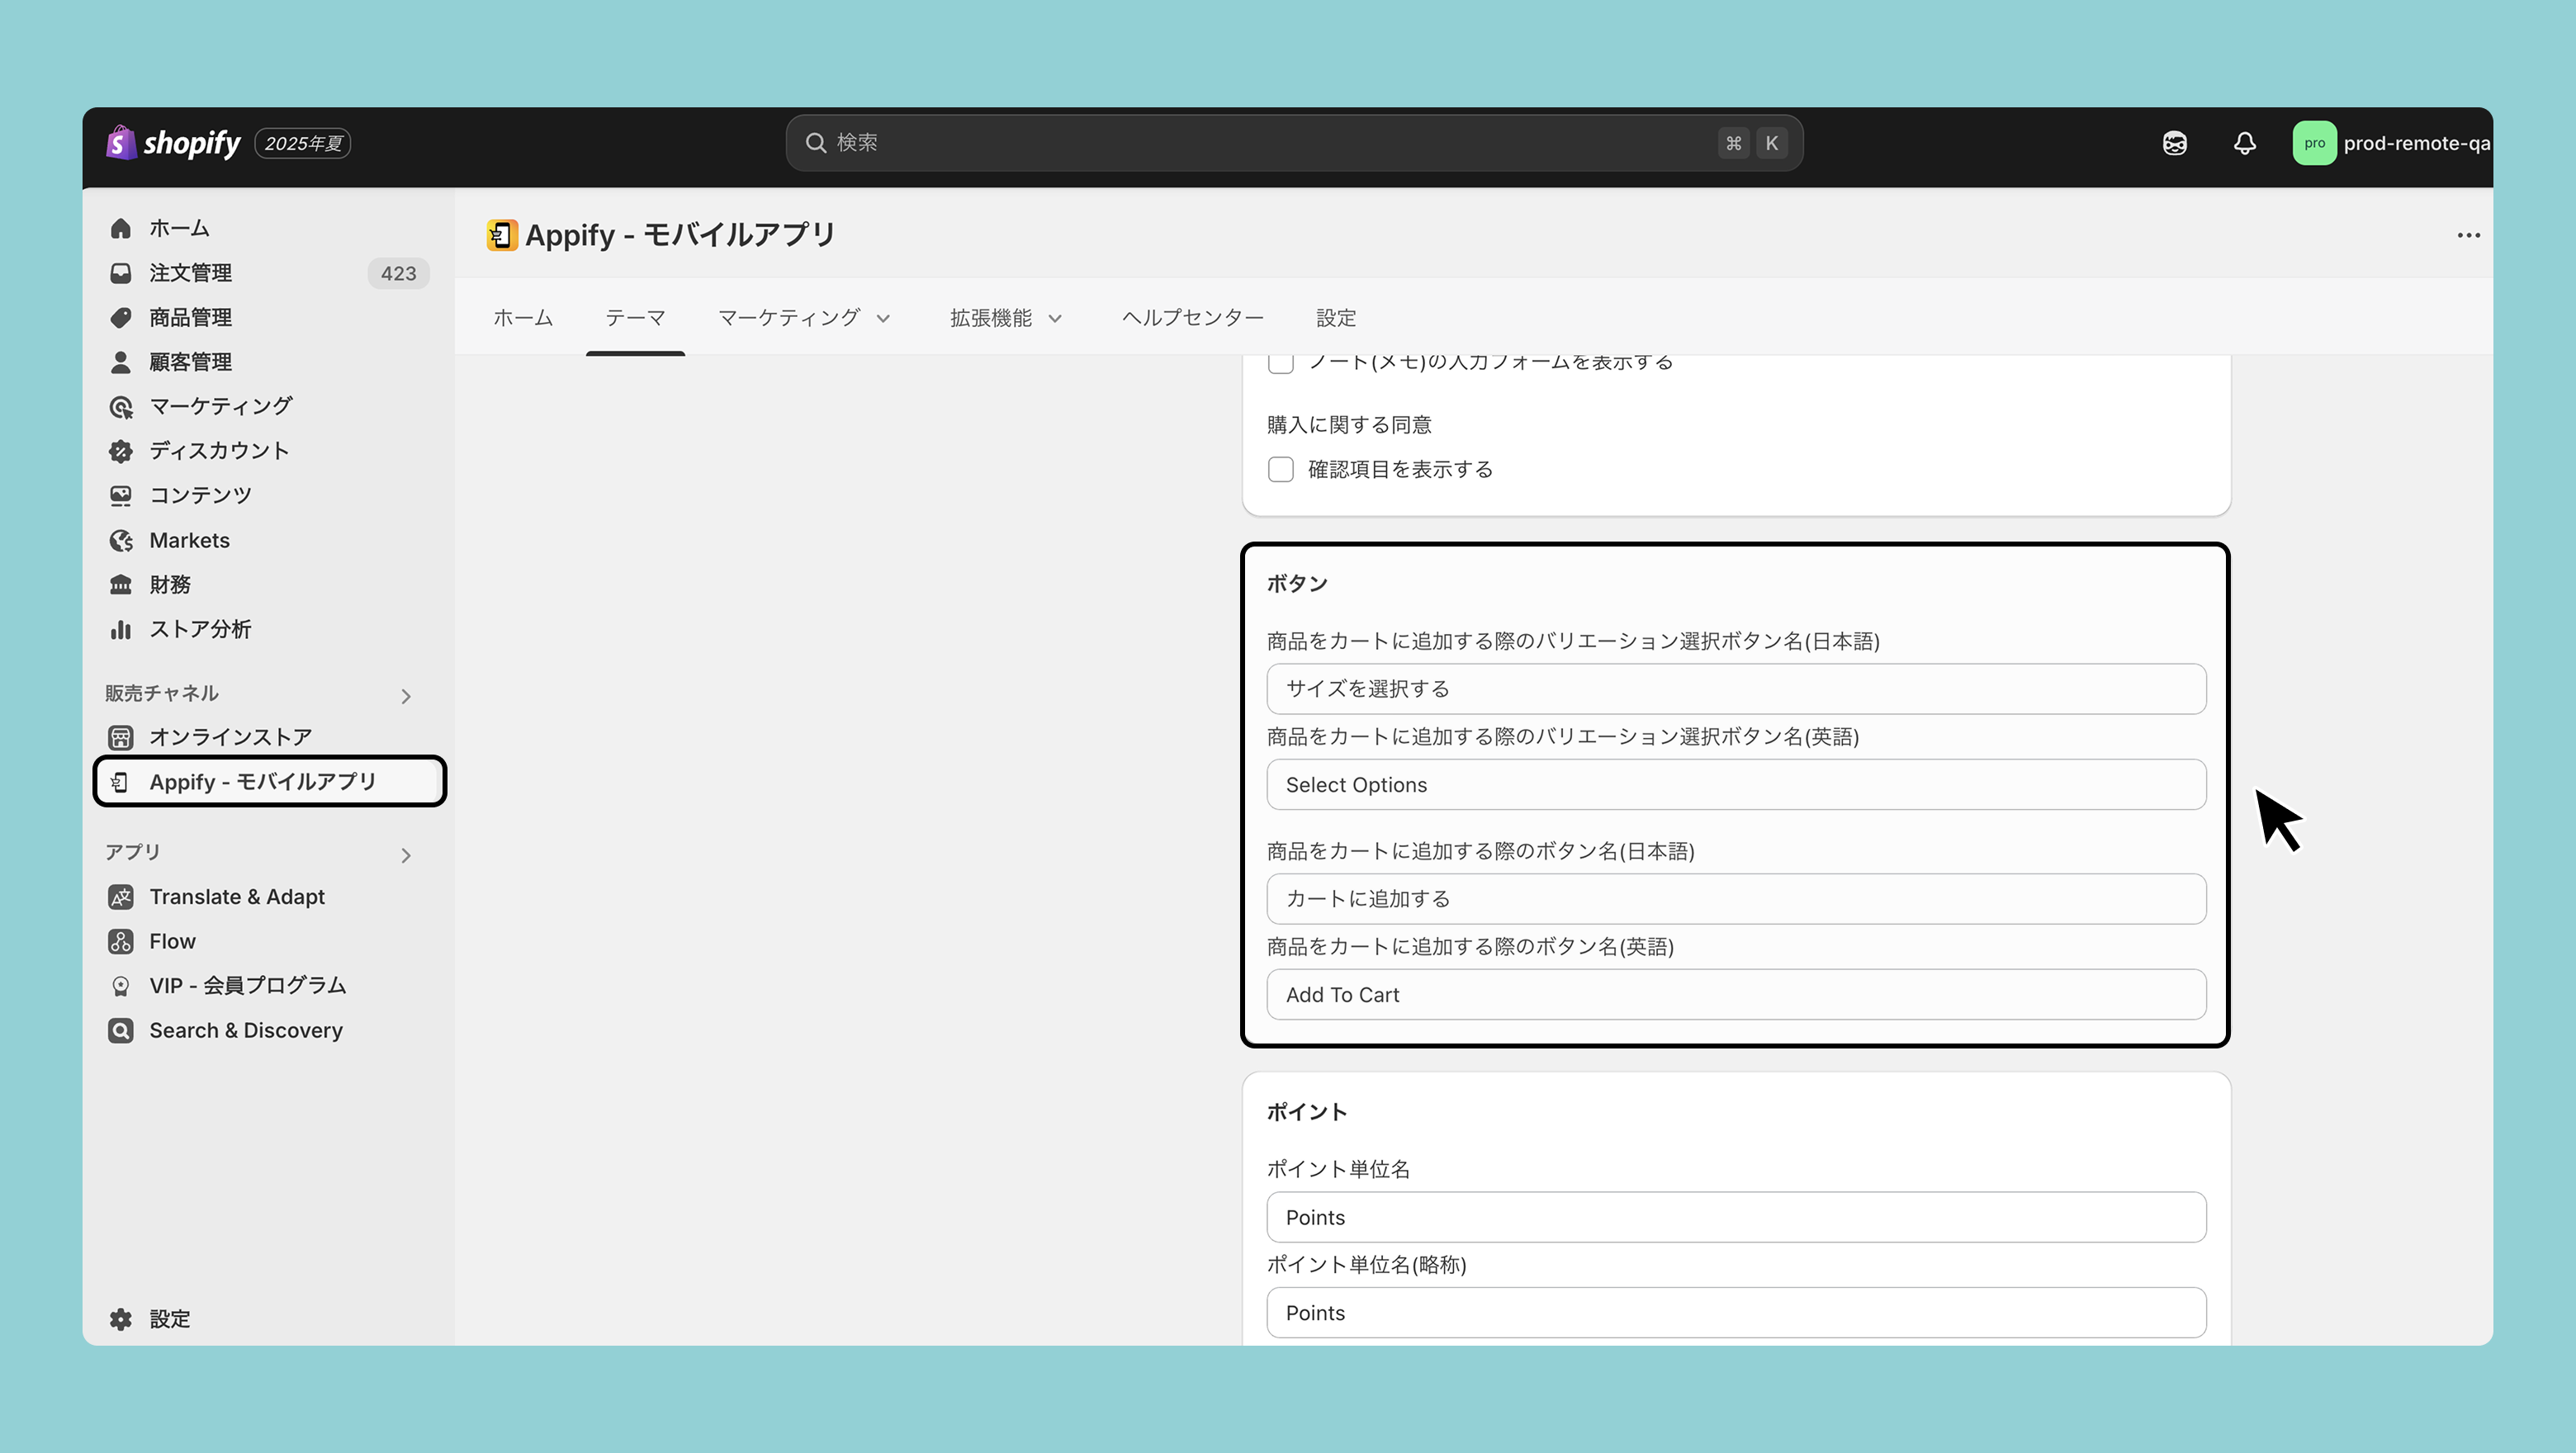Image resolution: width=2576 pixels, height=1453 pixels.
Task: Click the 423 orders count badge
Action: click(x=398, y=273)
